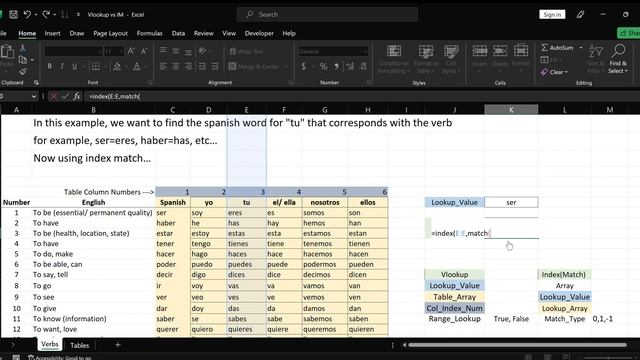Open the Page Layout ribbon tab

click(x=110, y=33)
